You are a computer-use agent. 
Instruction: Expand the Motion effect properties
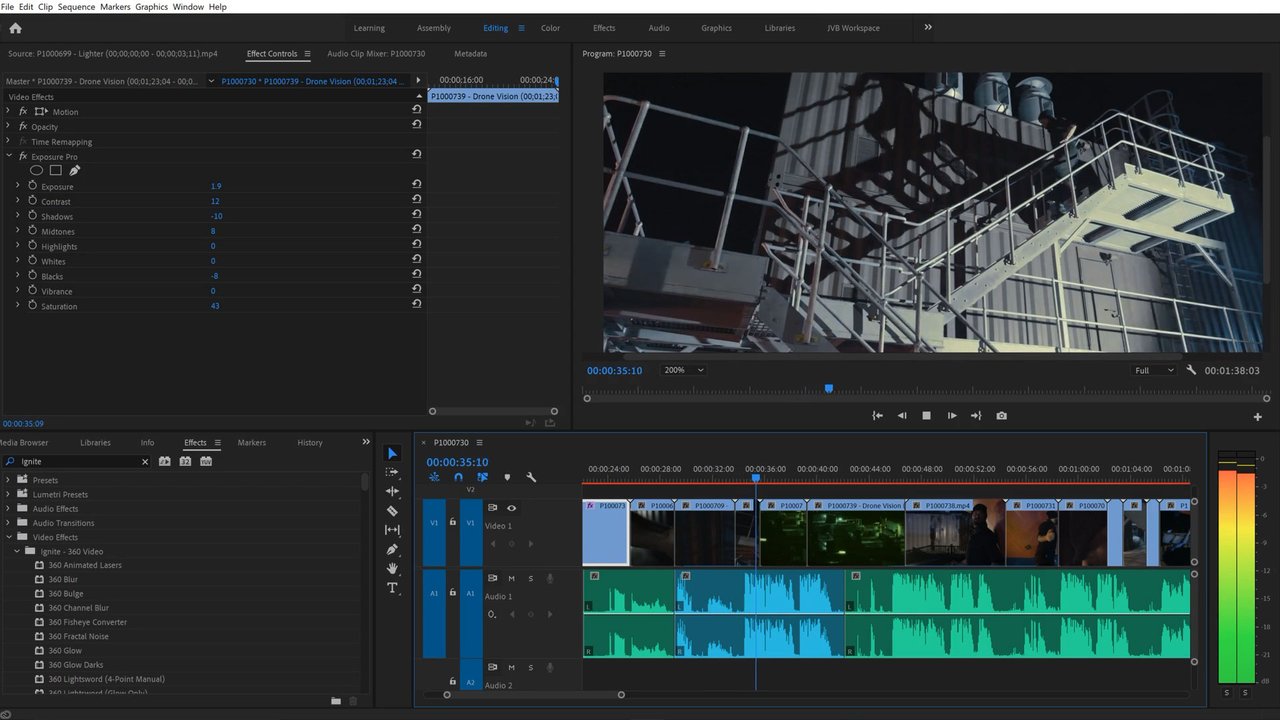pyautogui.click(x=10, y=111)
